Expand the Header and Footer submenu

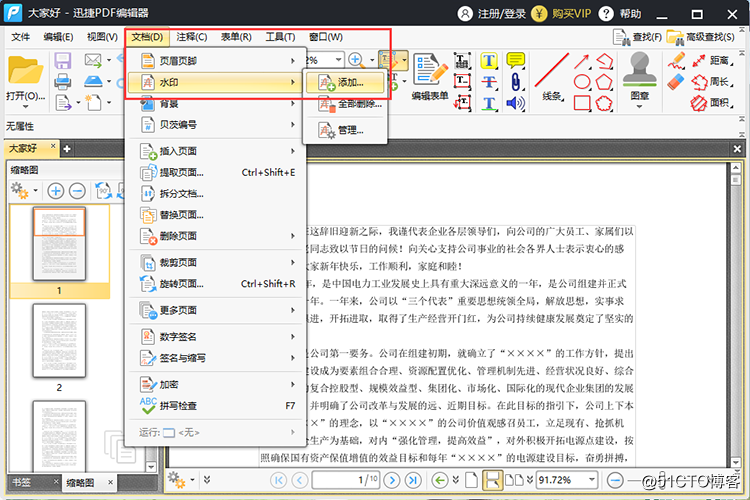pyautogui.click(x=292, y=61)
